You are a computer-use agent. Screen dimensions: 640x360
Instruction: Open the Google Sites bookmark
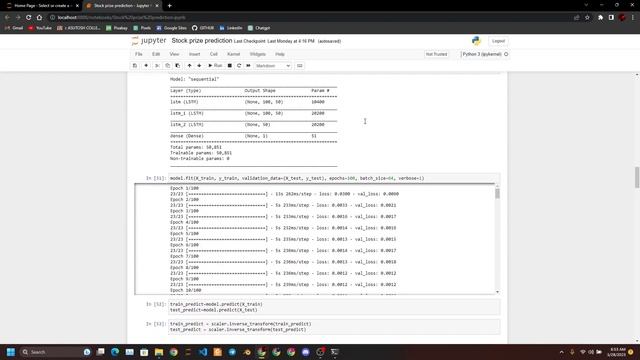coord(171,28)
